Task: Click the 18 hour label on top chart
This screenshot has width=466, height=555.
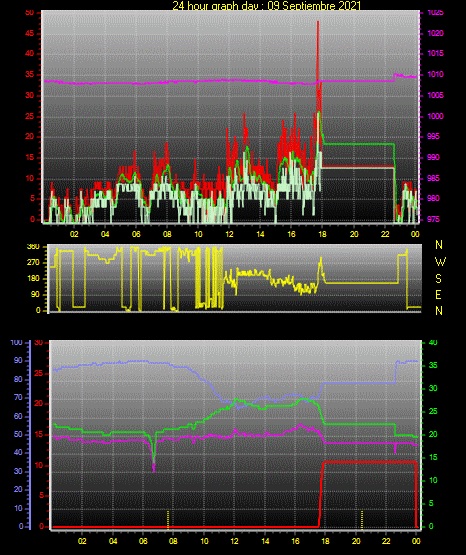Action: (x=322, y=234)
